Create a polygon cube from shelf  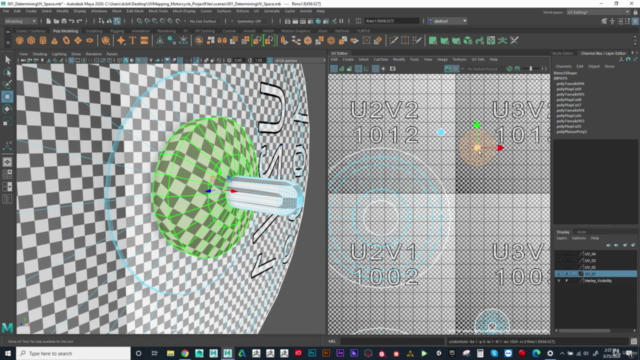coord(31,40)
